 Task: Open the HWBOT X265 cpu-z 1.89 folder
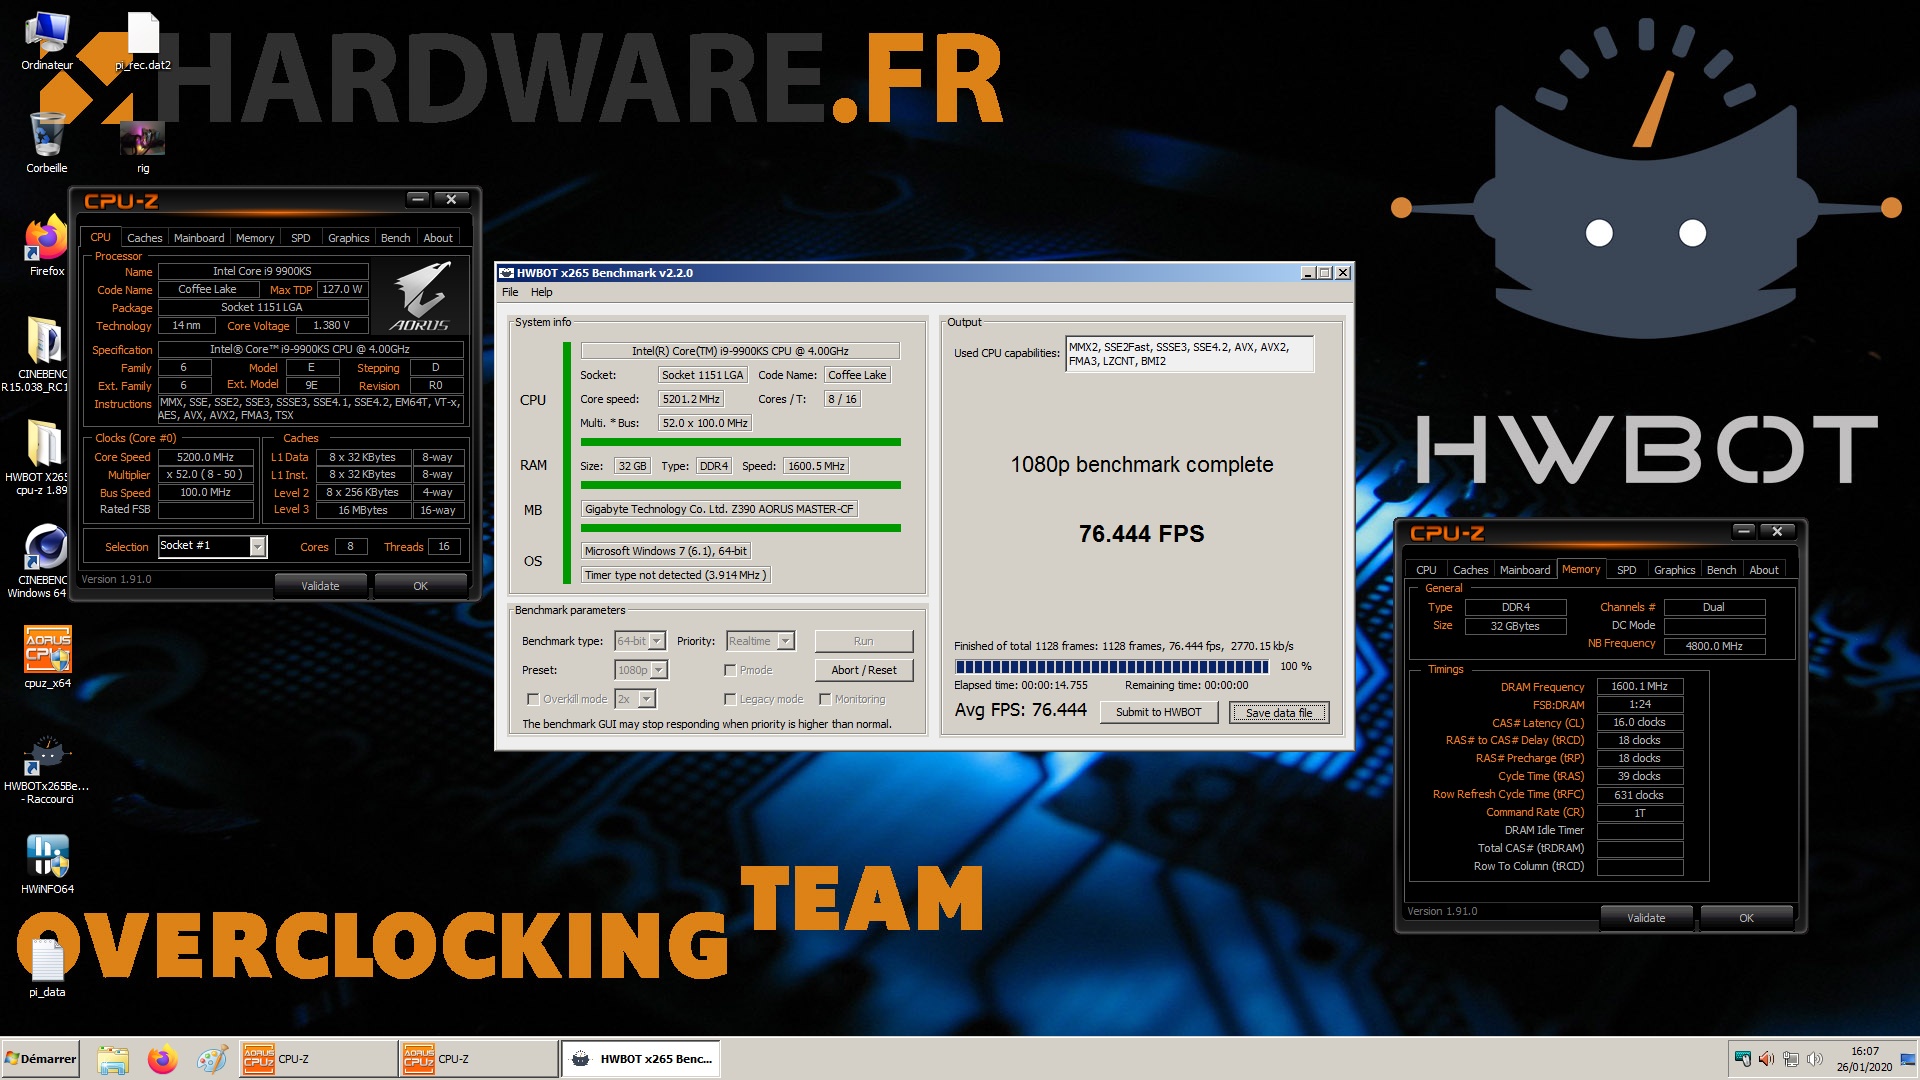[44, 457]
